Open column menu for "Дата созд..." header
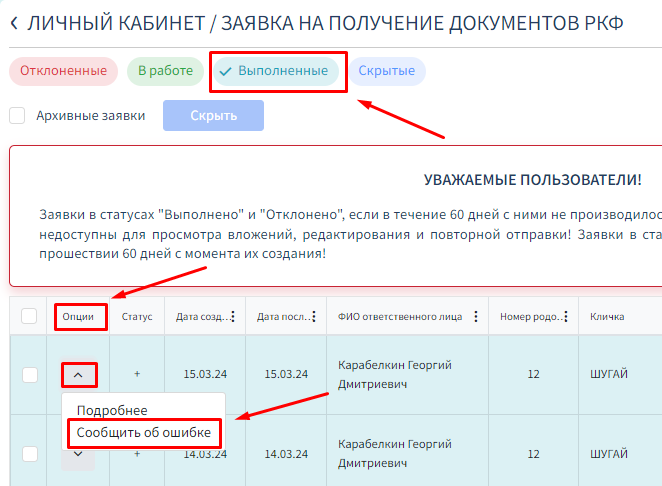662x486 pixels. [232, 317]
